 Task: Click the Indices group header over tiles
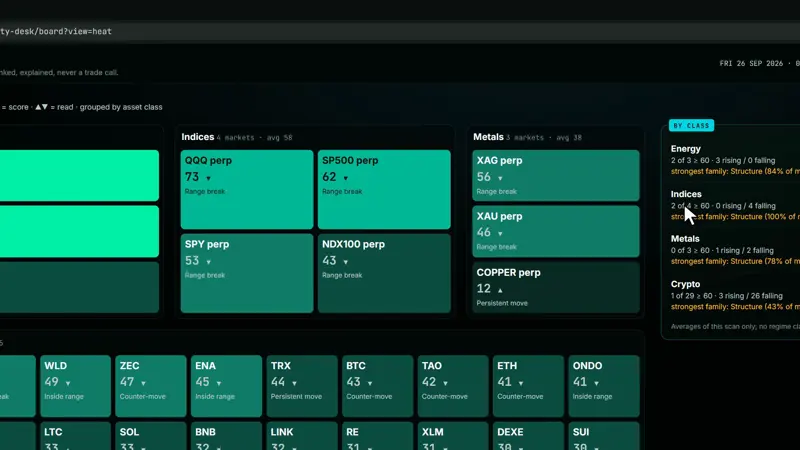[x=198, y=137]
